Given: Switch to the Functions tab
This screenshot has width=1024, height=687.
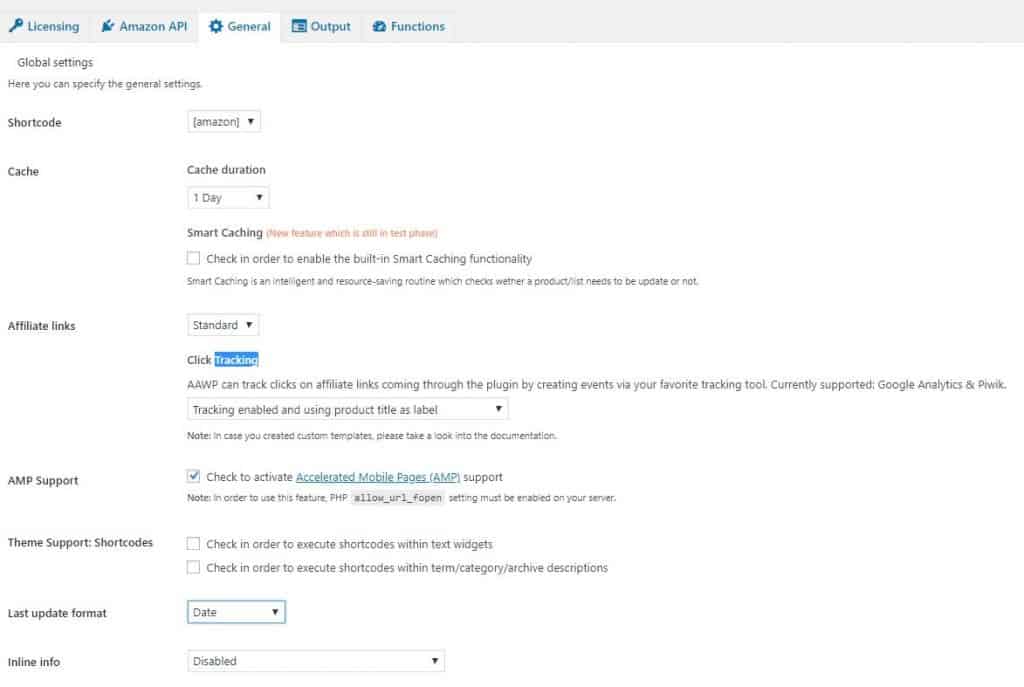Looking at the screenshot, I should pyautogui.click(x=409, y=26).
